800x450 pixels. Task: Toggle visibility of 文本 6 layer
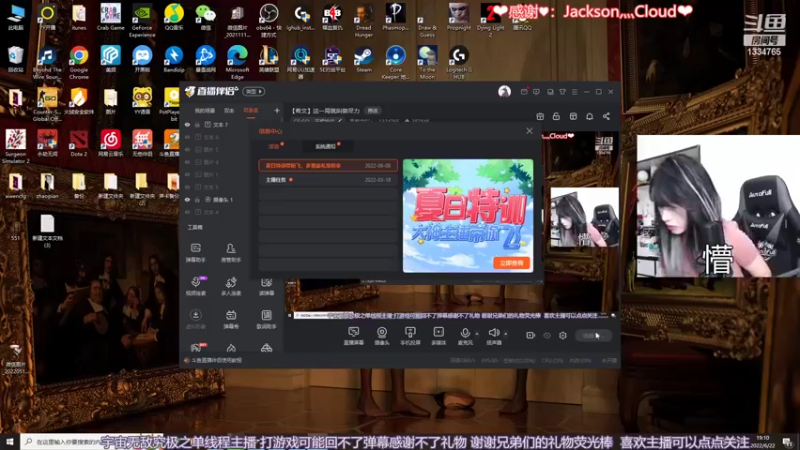coord(187,137)
